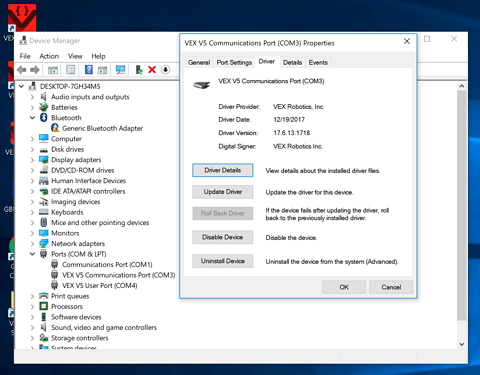
Task: Expand the Computer category
Action: 32,139
